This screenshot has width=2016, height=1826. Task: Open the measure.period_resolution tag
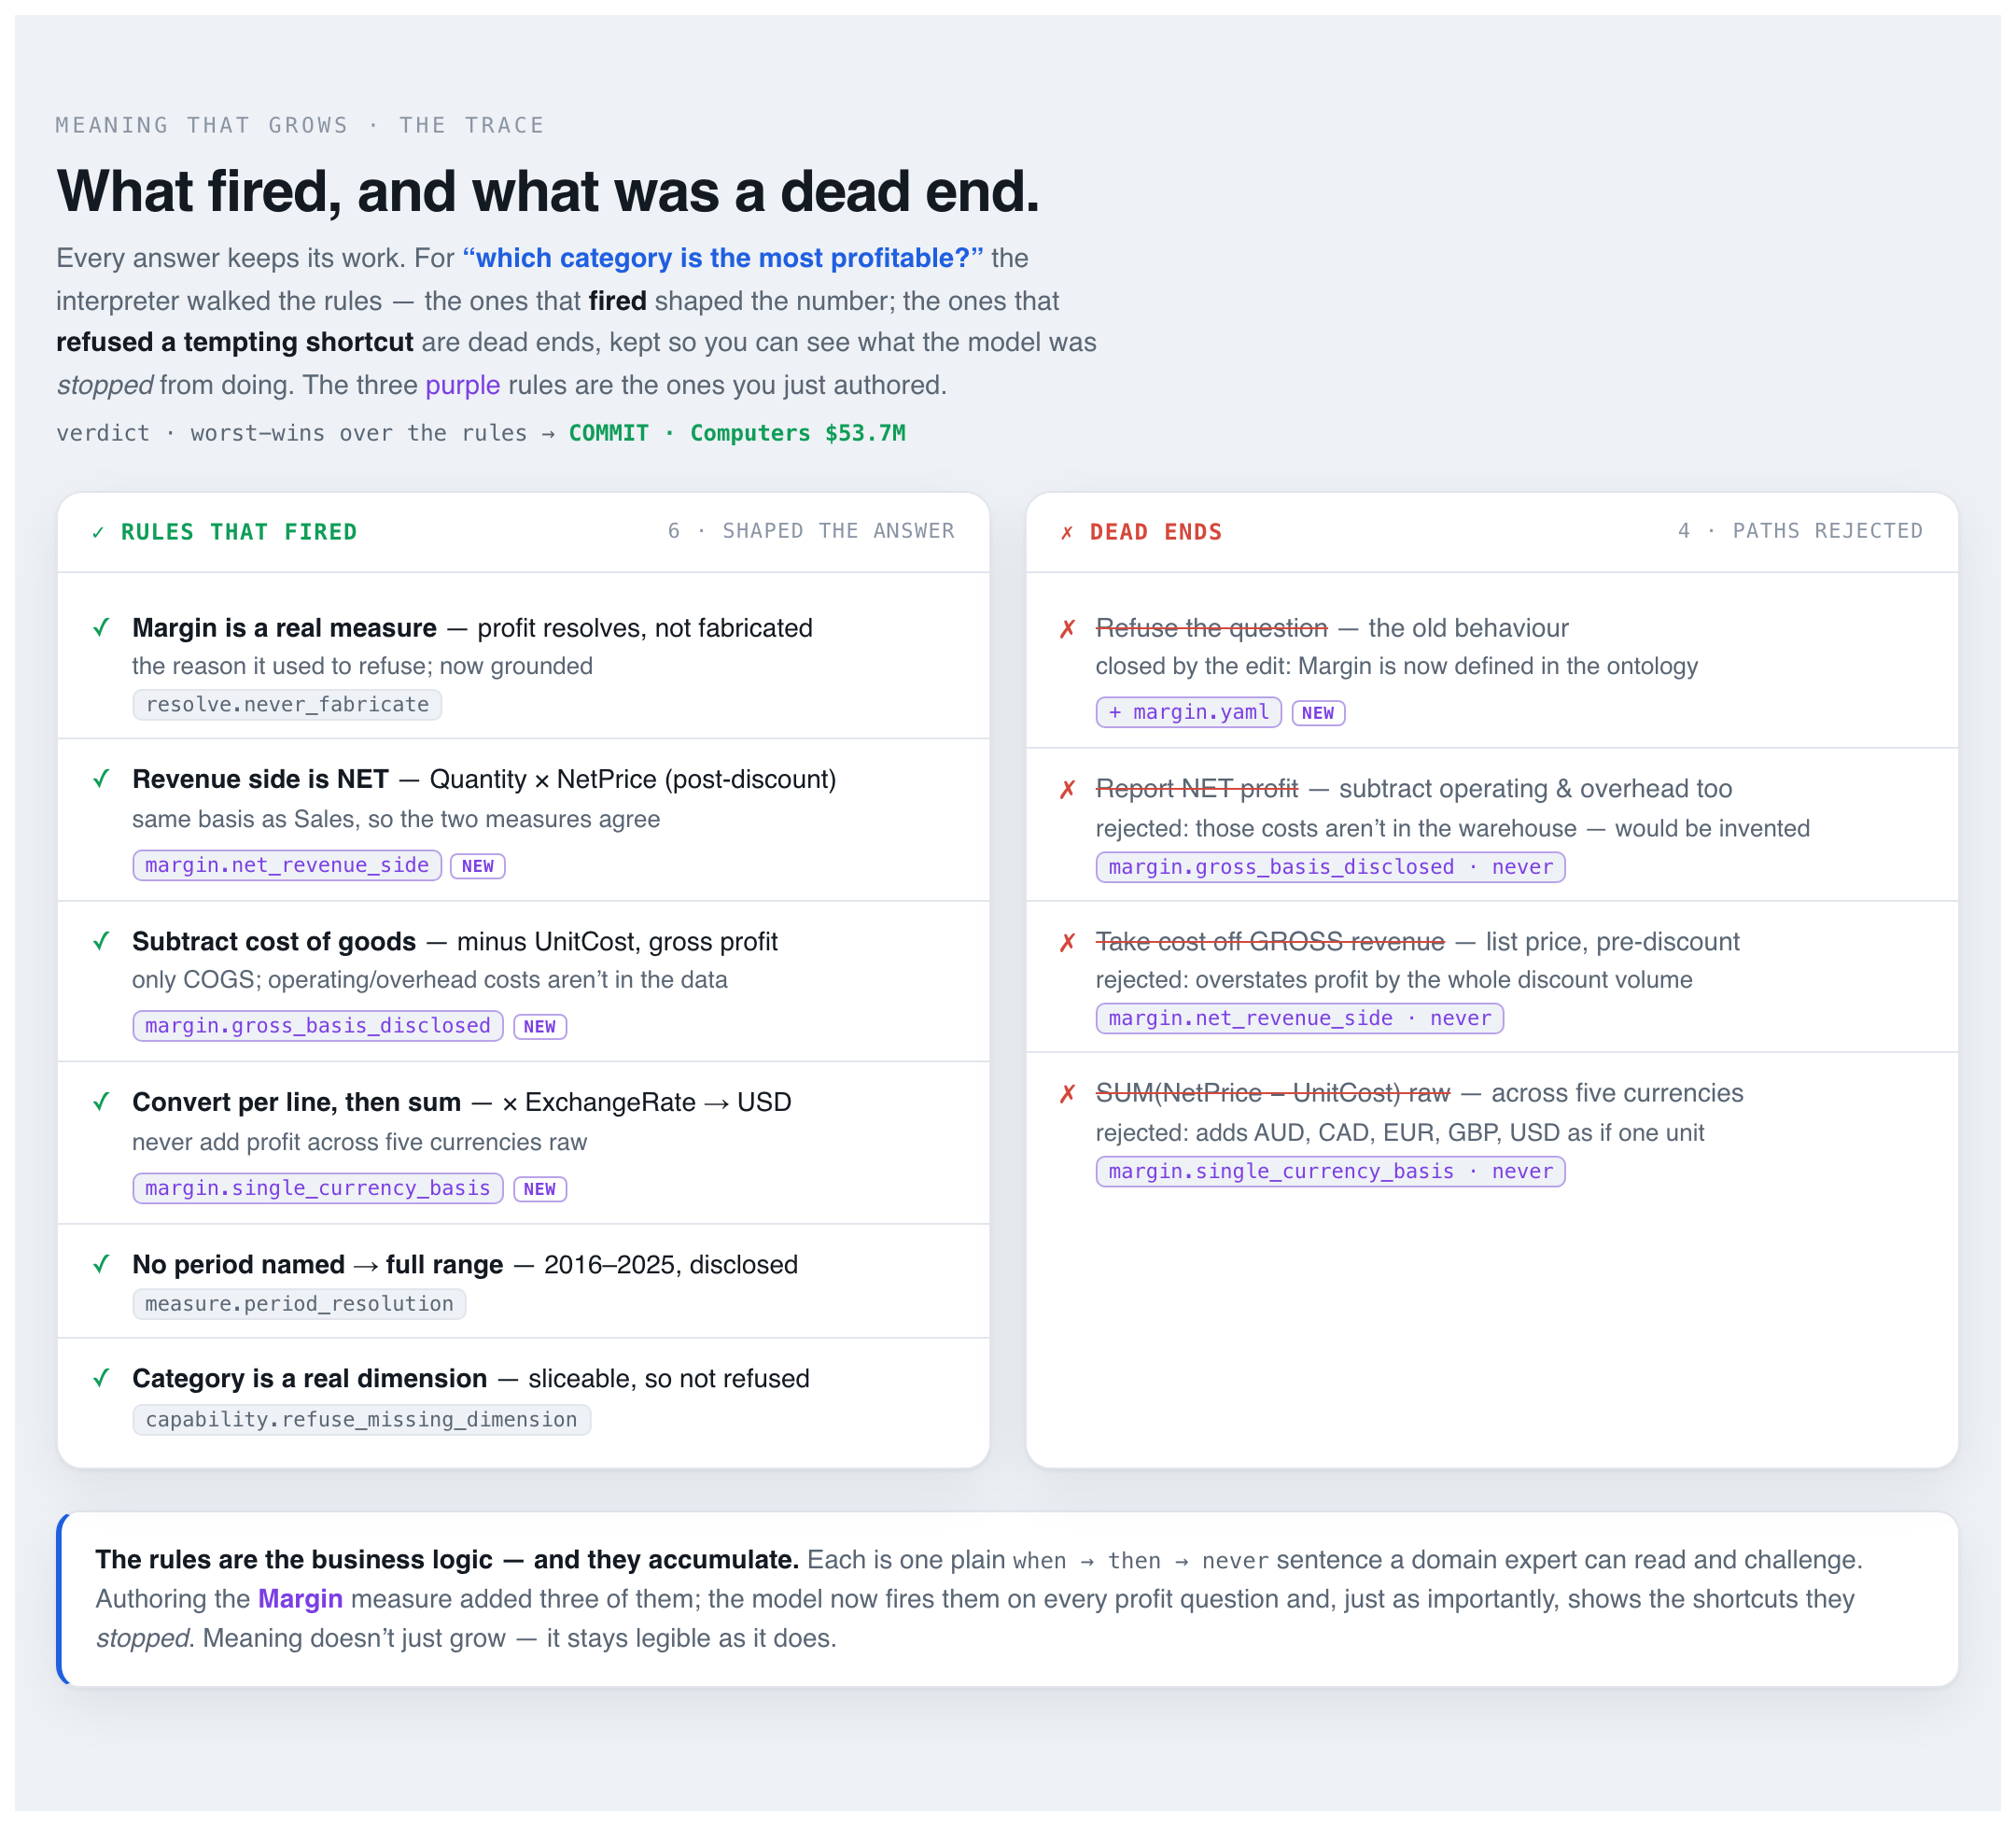tap(299, 1304)
